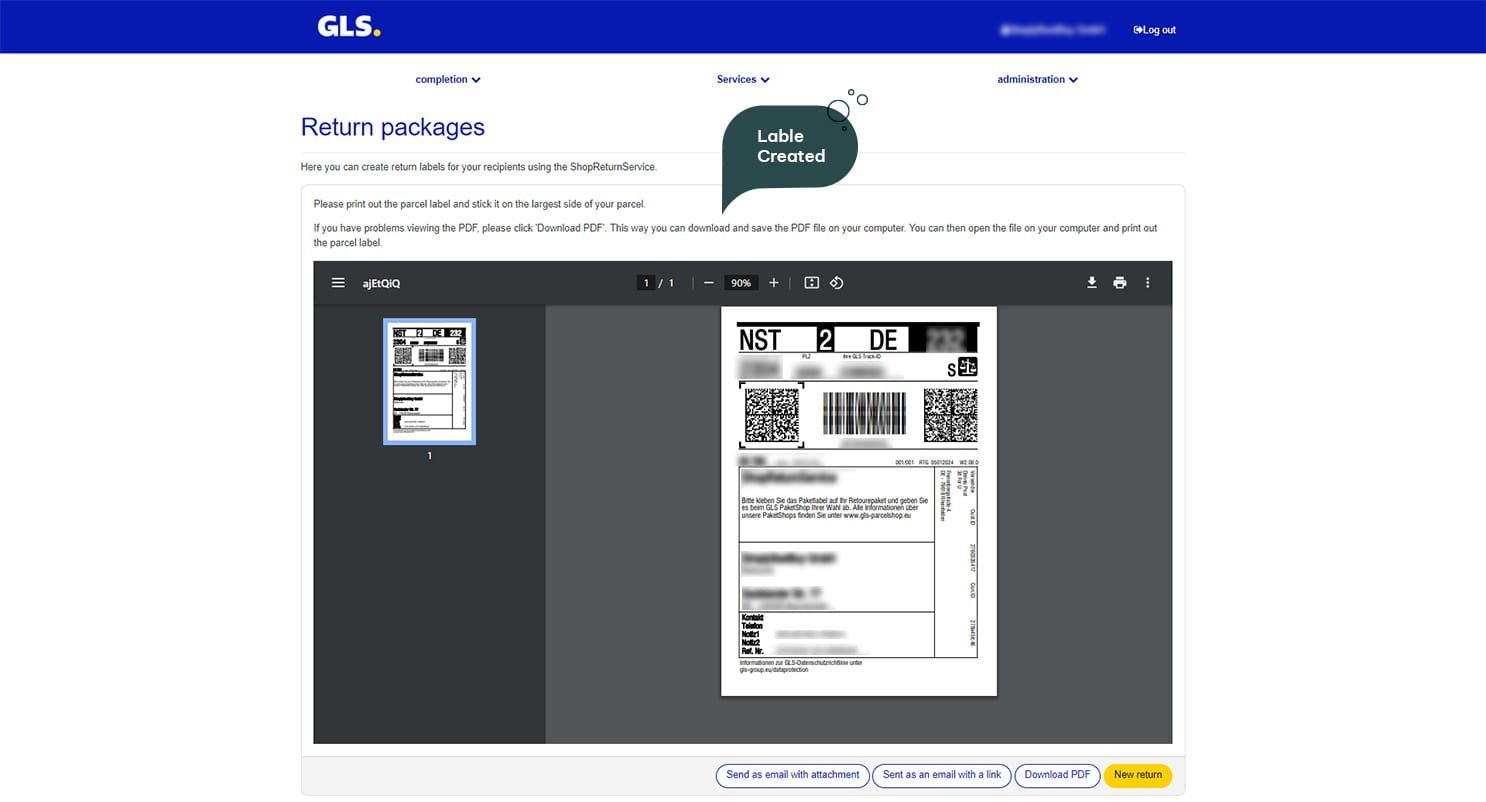Click the zoom out minus icon

(x=708, y=283)
